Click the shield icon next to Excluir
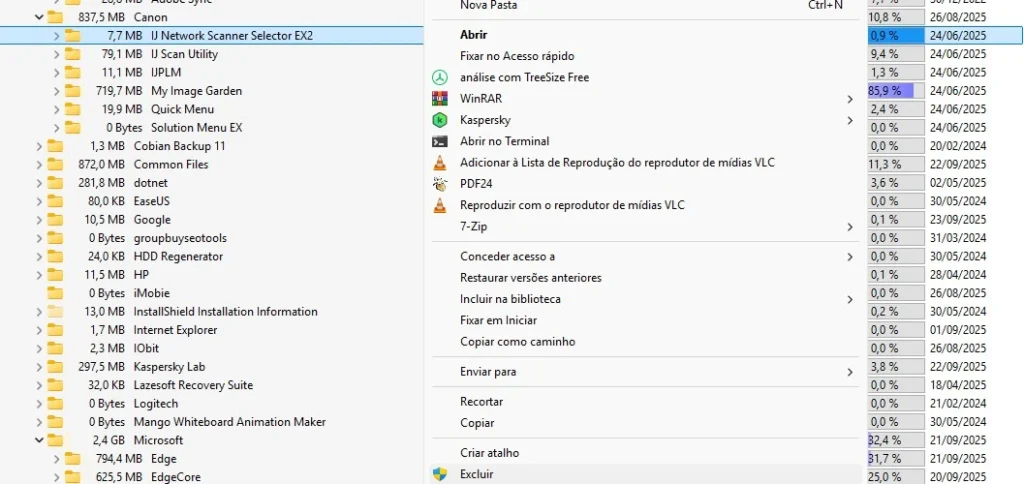Screen dimensions: 1024x484 pos(439,474)
